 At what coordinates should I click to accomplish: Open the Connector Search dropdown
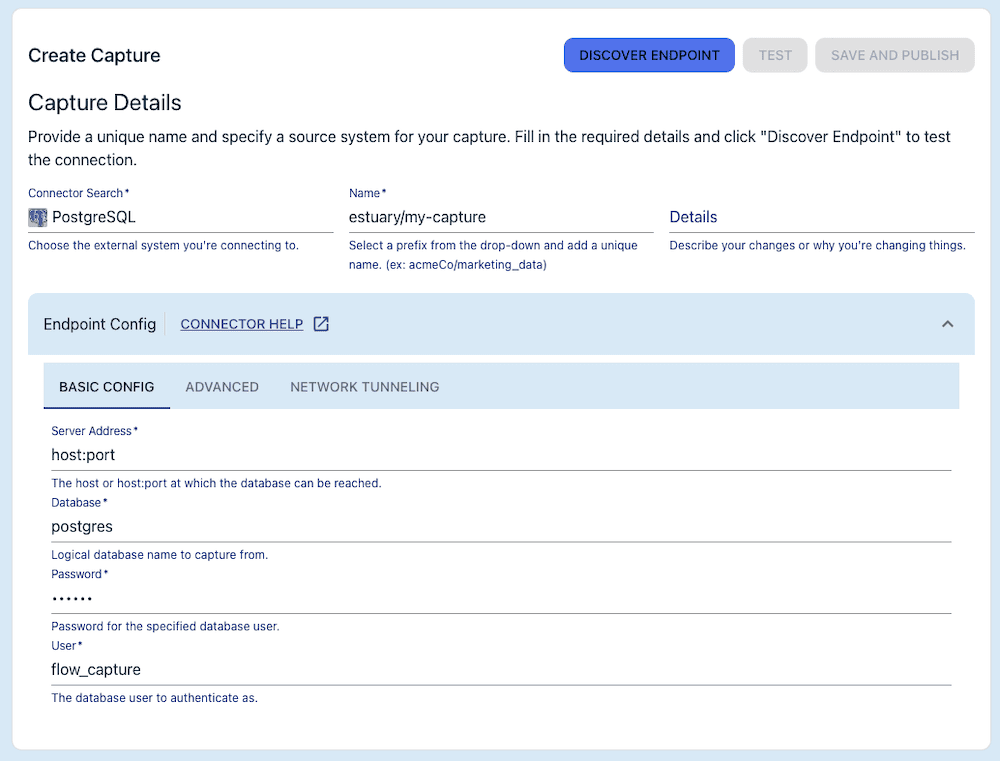click(x=180, y=217)
